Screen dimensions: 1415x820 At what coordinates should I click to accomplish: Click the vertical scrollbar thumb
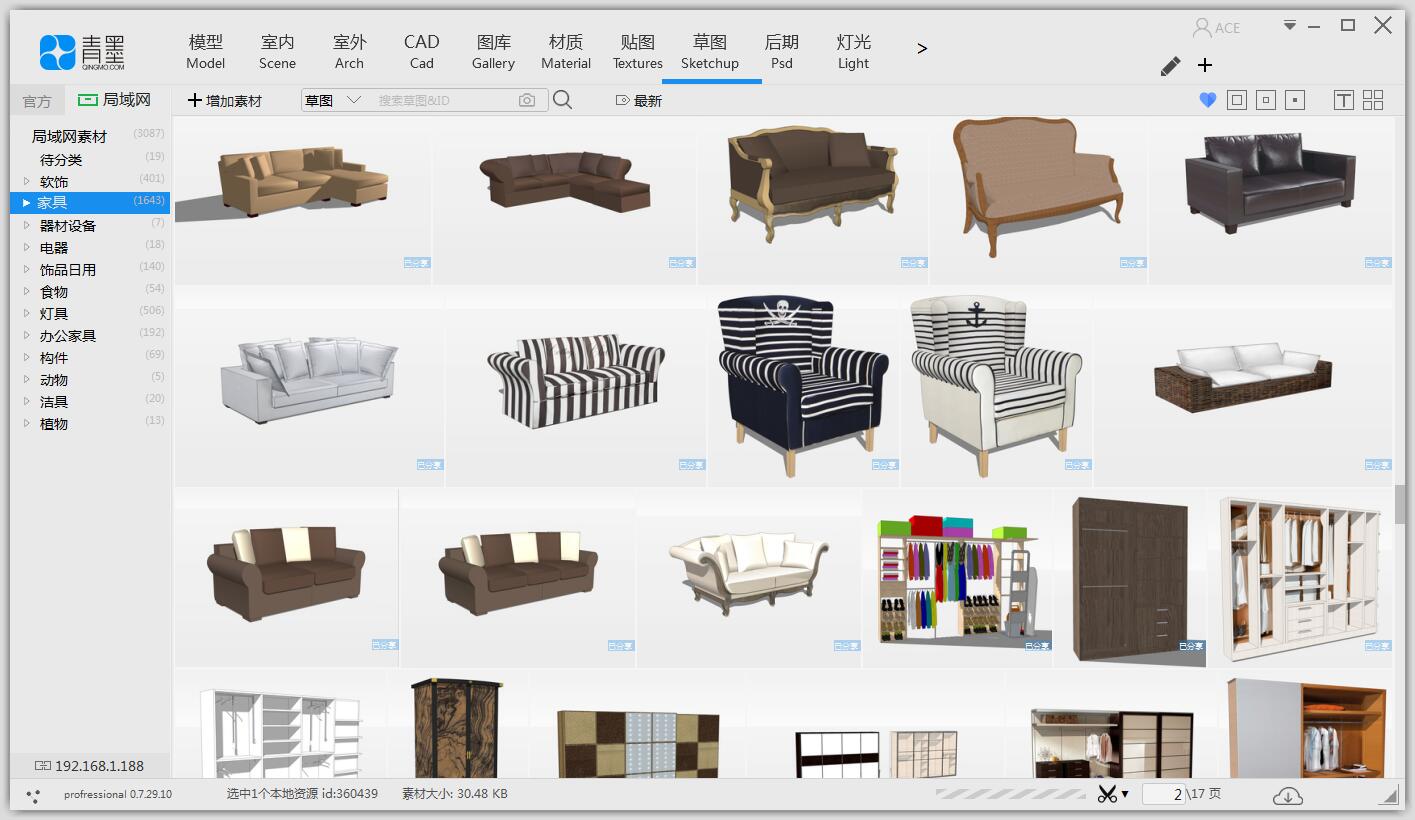click(1400, 503)
